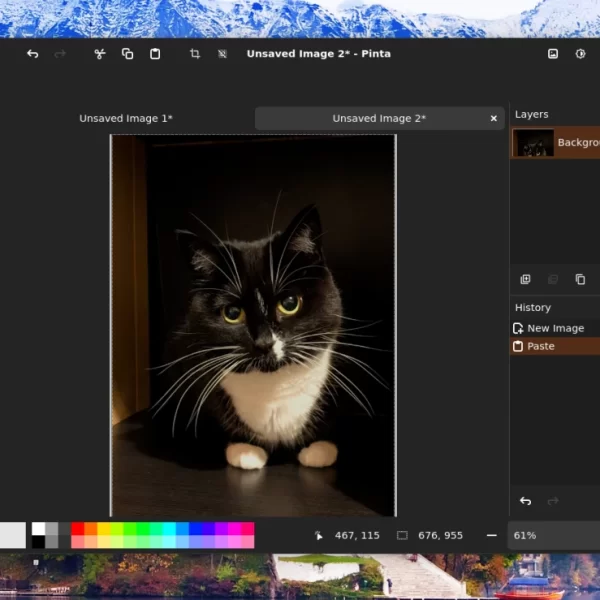Undo the last step in the History panel
This screenshot has width=600, height=600.
click(x=526, y=501)
